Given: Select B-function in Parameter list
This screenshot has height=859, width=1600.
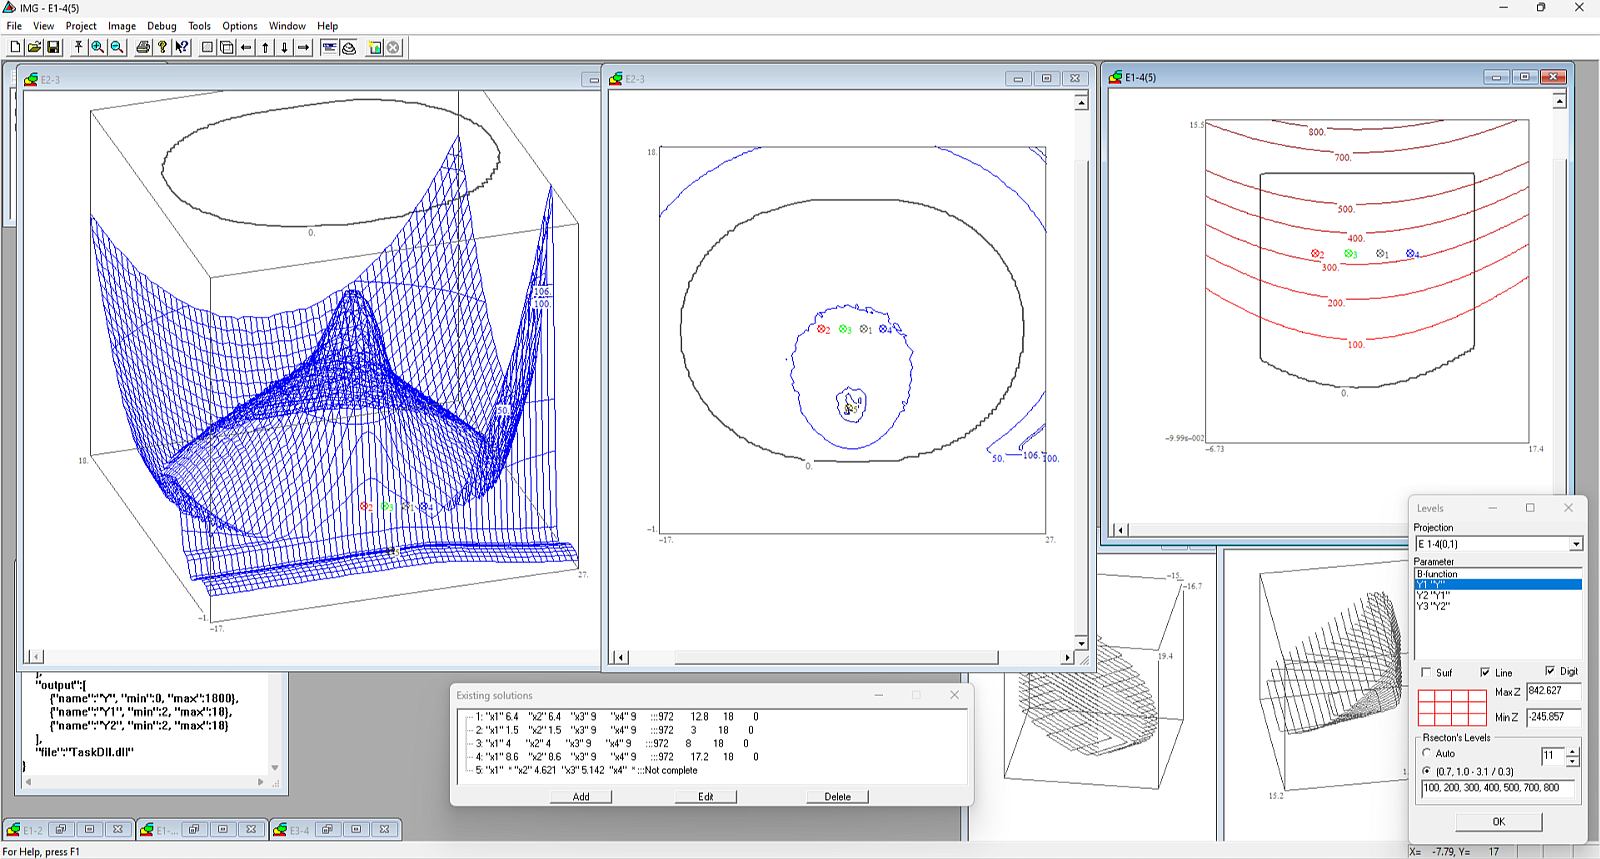Looking at the screenshot, I should [x=1498, y=574].
